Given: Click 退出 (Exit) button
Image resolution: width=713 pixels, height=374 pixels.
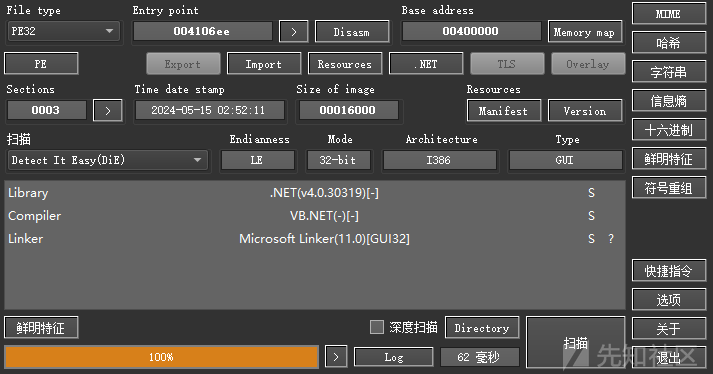Looking at the screenshot, I should (668, 358).
